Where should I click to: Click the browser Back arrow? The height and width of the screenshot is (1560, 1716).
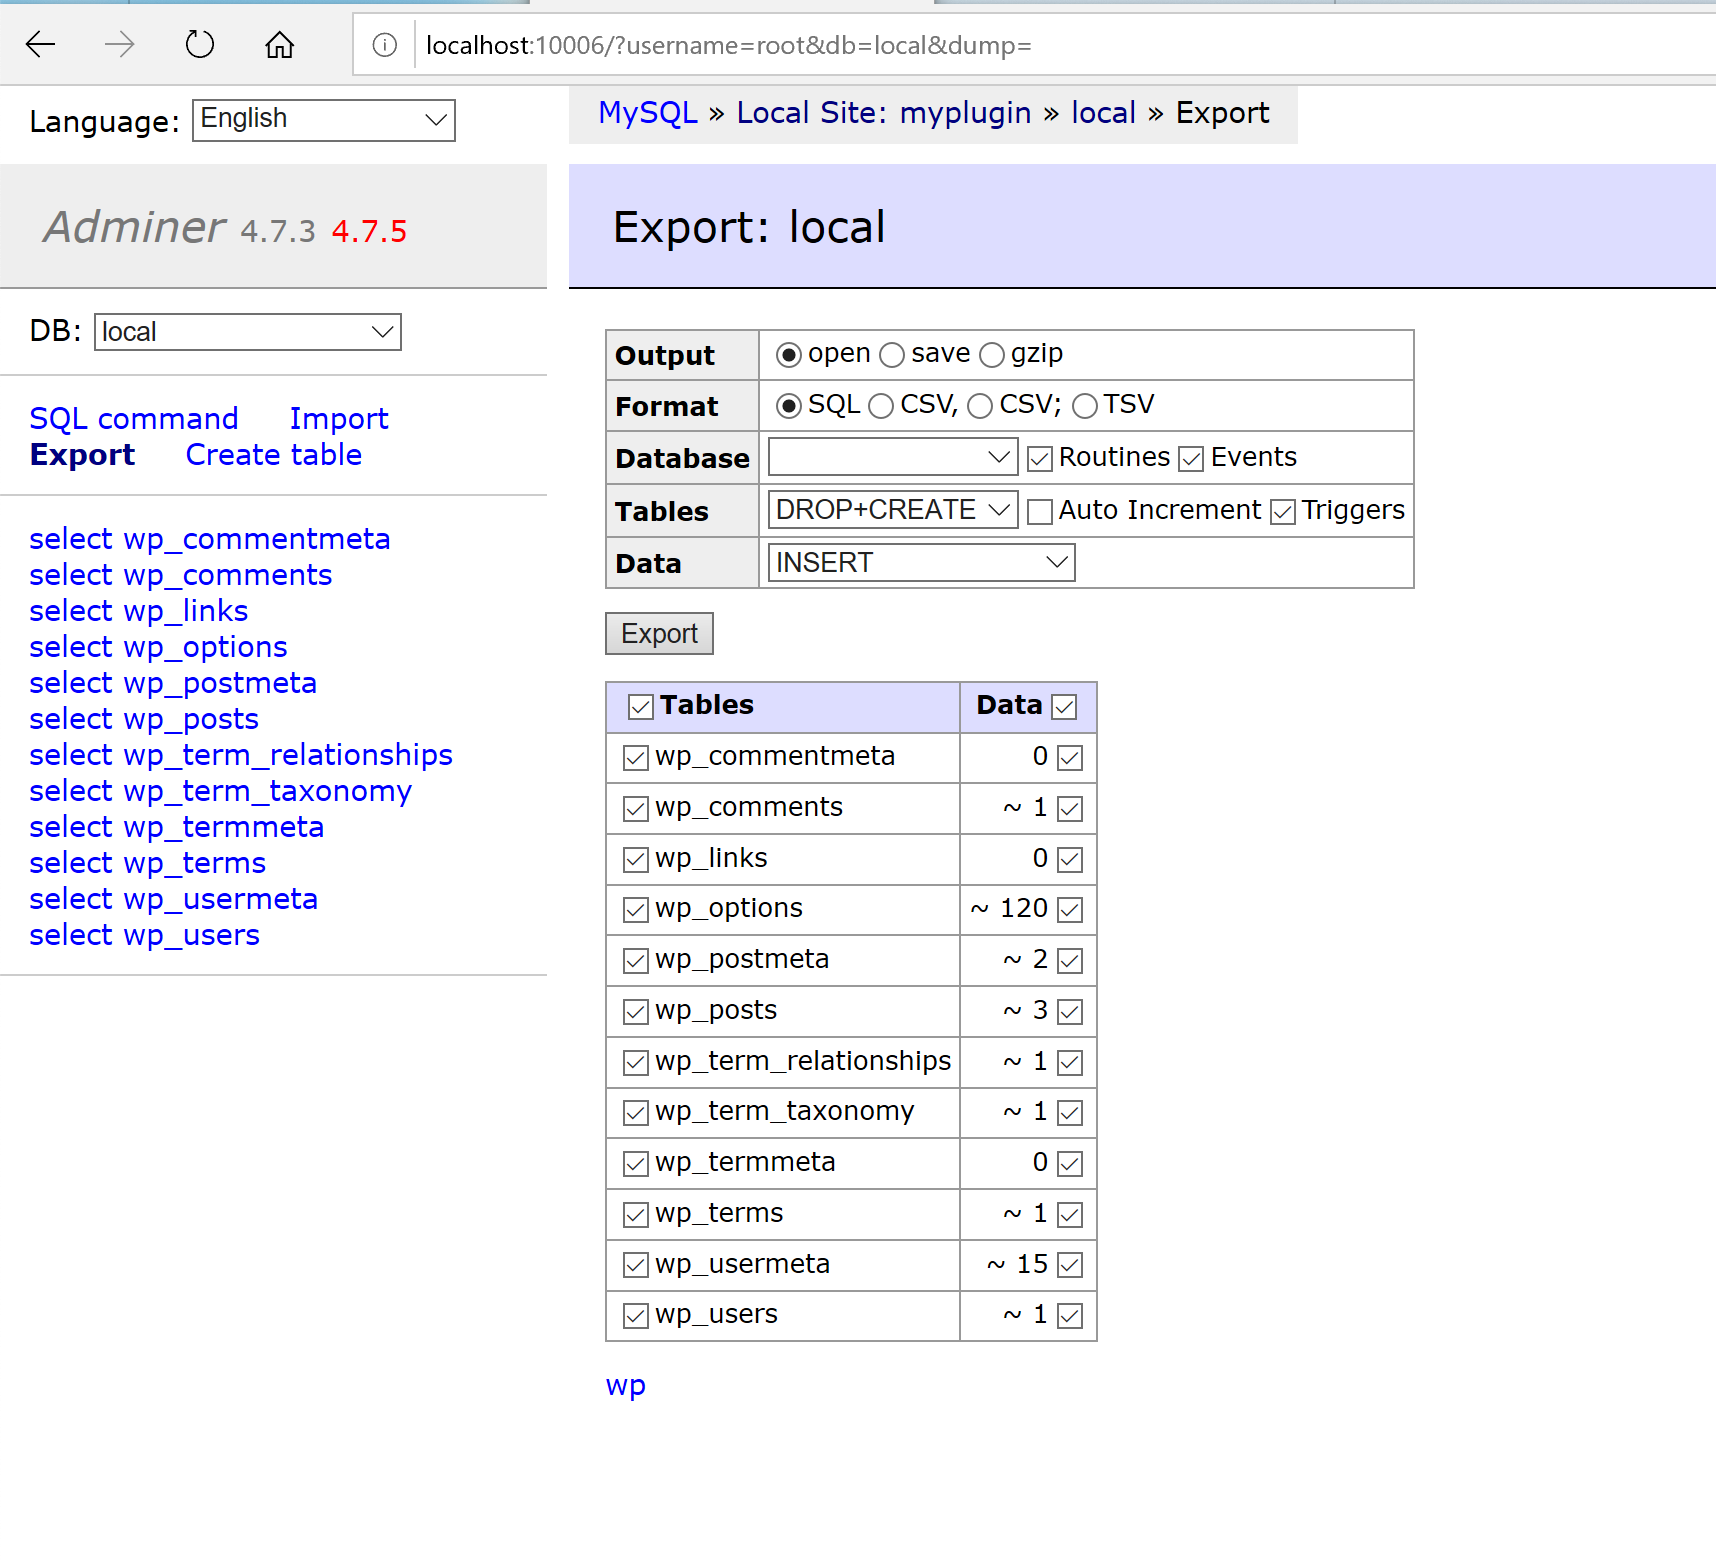(40, 44)
